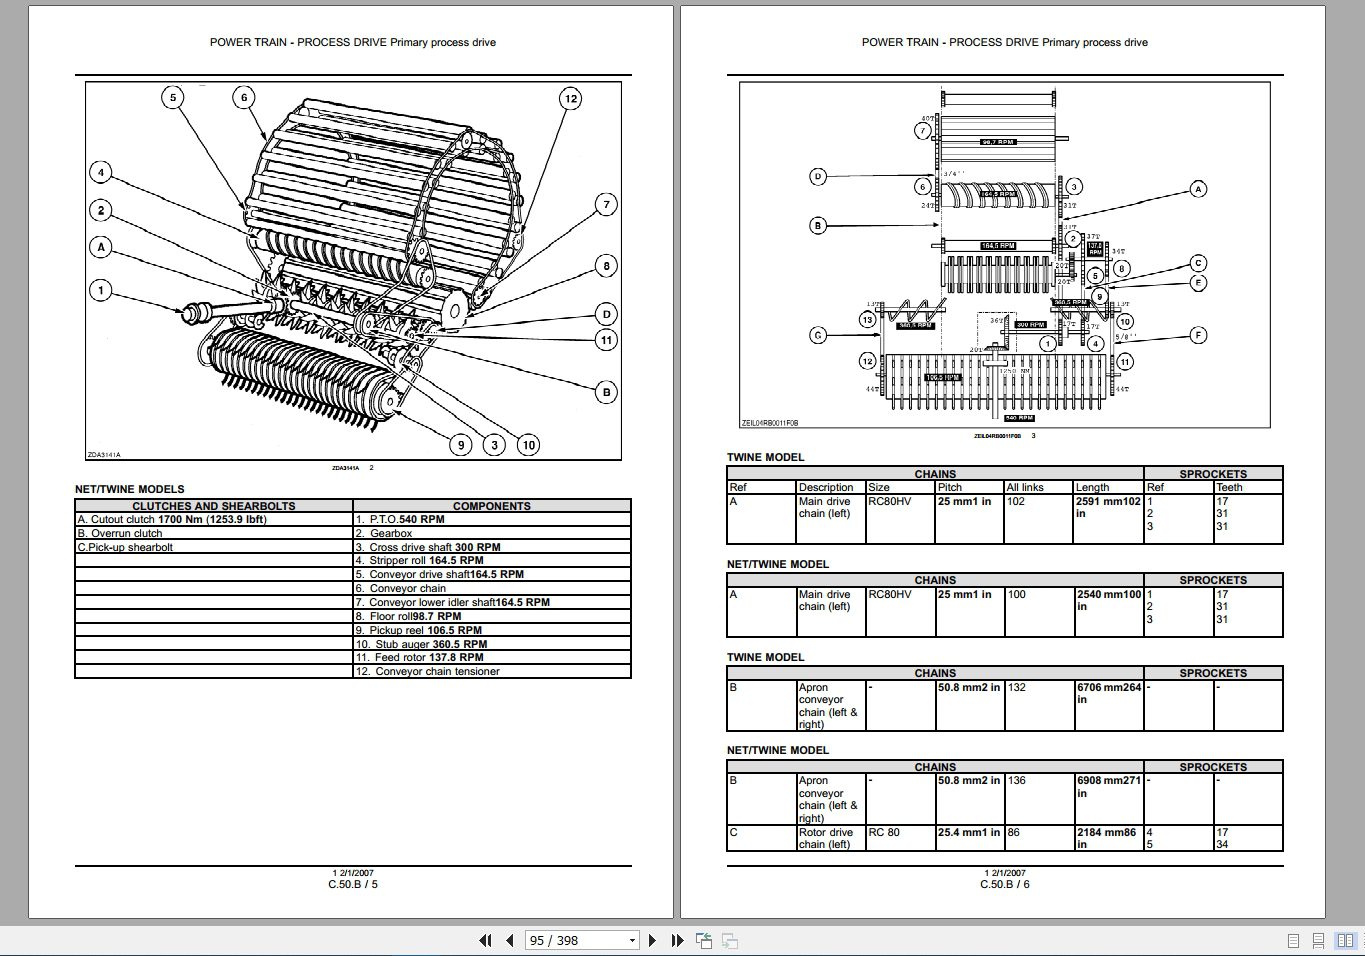
Task: Toggle the two-page side-by-side view mode
Action: click(1346, 941)
